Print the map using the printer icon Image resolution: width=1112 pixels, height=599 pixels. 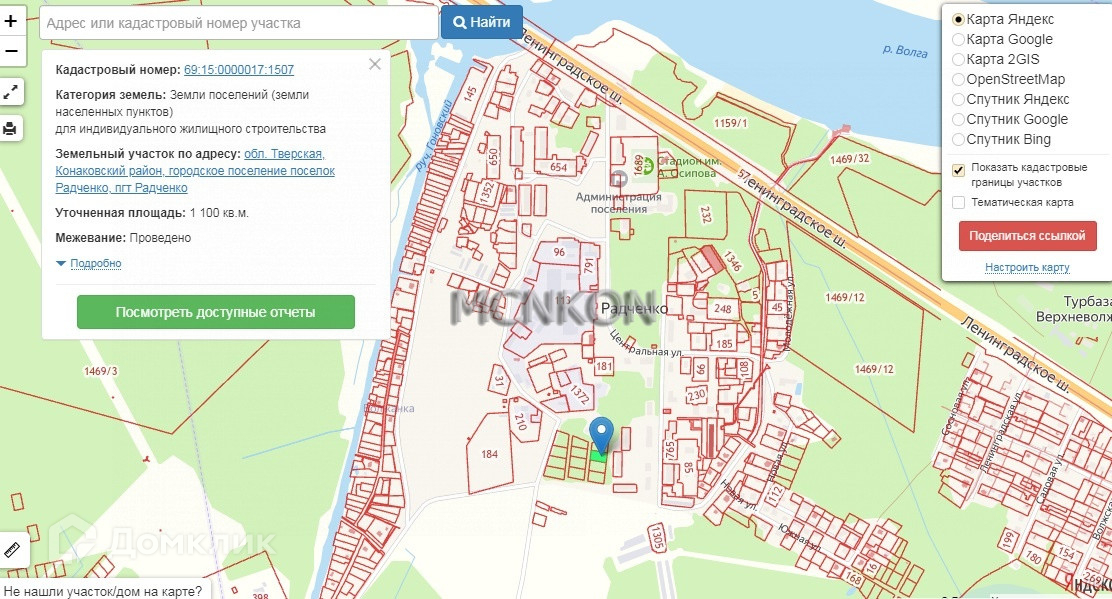tap(11, 128)
